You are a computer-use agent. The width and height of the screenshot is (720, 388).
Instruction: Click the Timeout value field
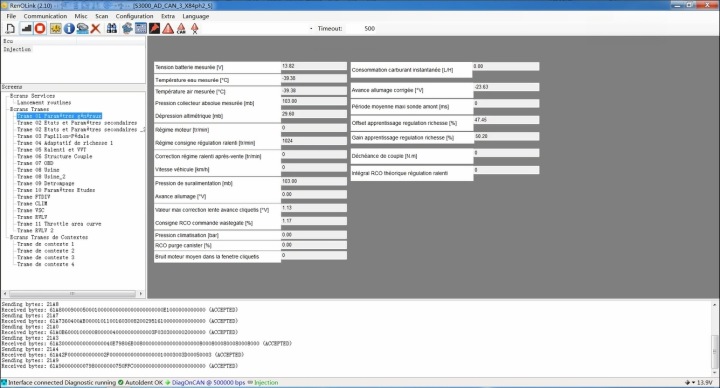[x=370, y=28]
